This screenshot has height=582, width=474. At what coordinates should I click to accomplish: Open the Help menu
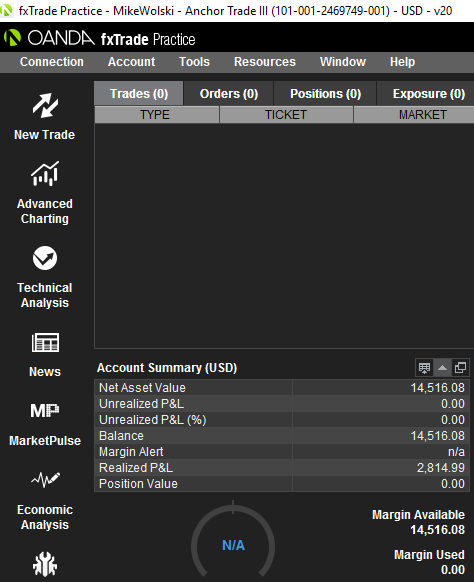[402, 62]
